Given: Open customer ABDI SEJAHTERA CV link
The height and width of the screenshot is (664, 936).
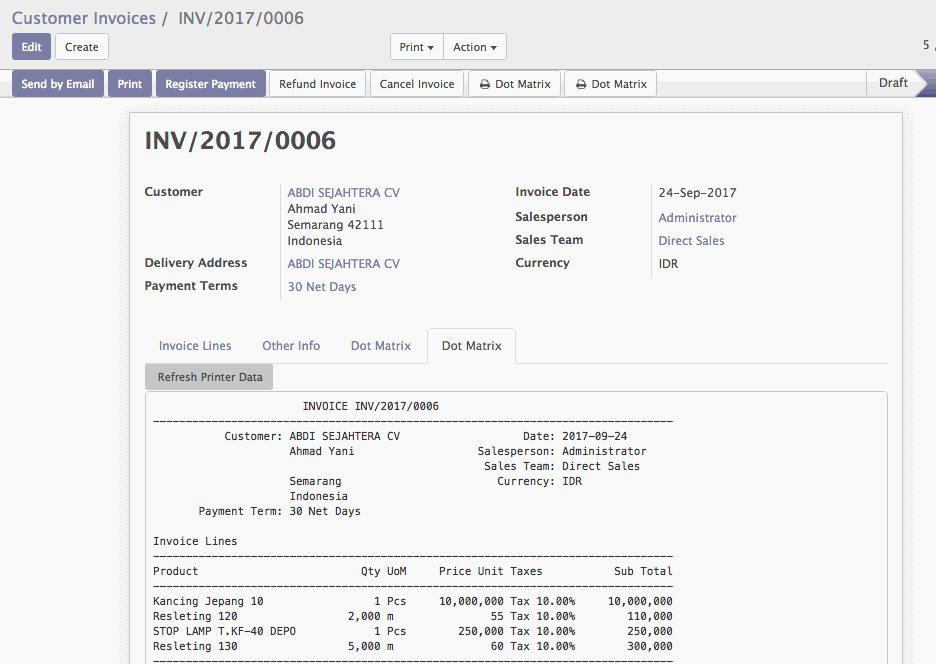Looking at the screenshot, I should click(x=344, y=192).
